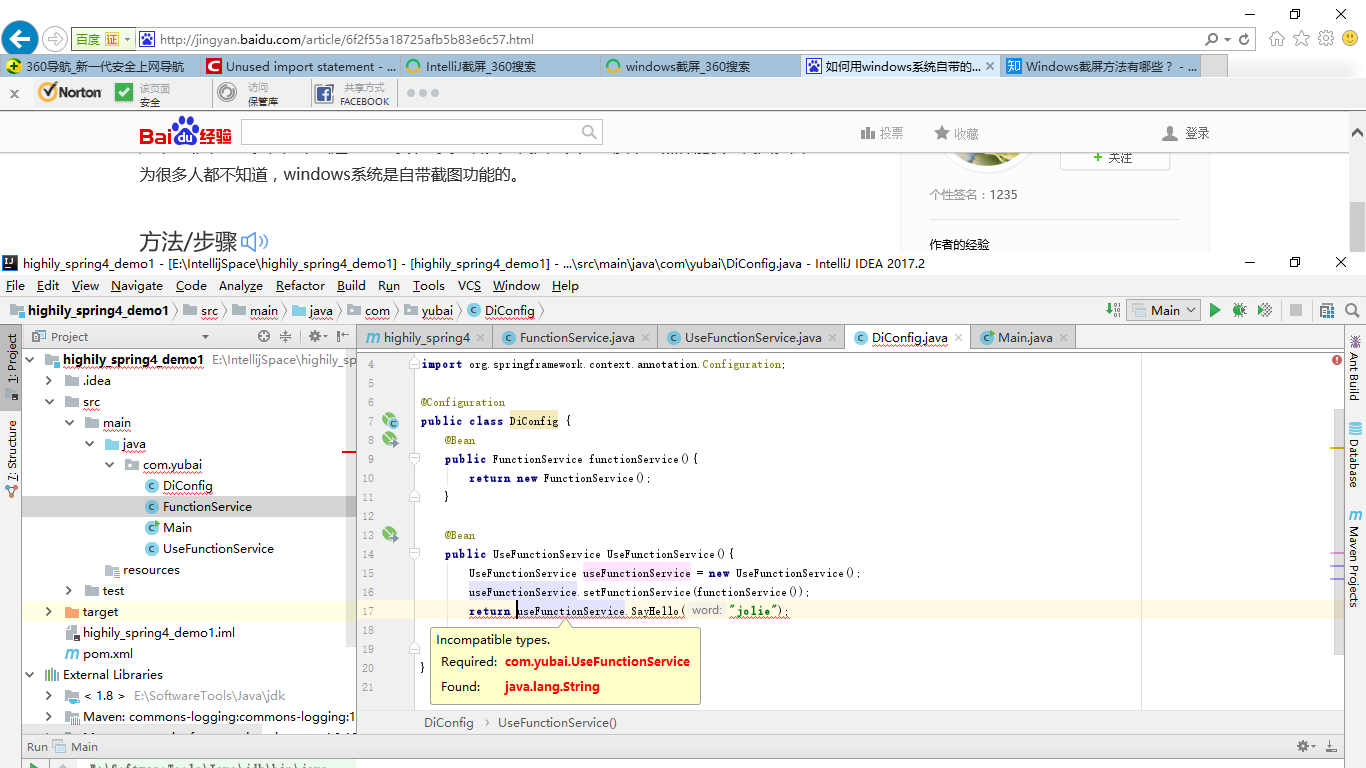Expand External Libraries node
This screenshot has height=768, width=1366.
29,675
